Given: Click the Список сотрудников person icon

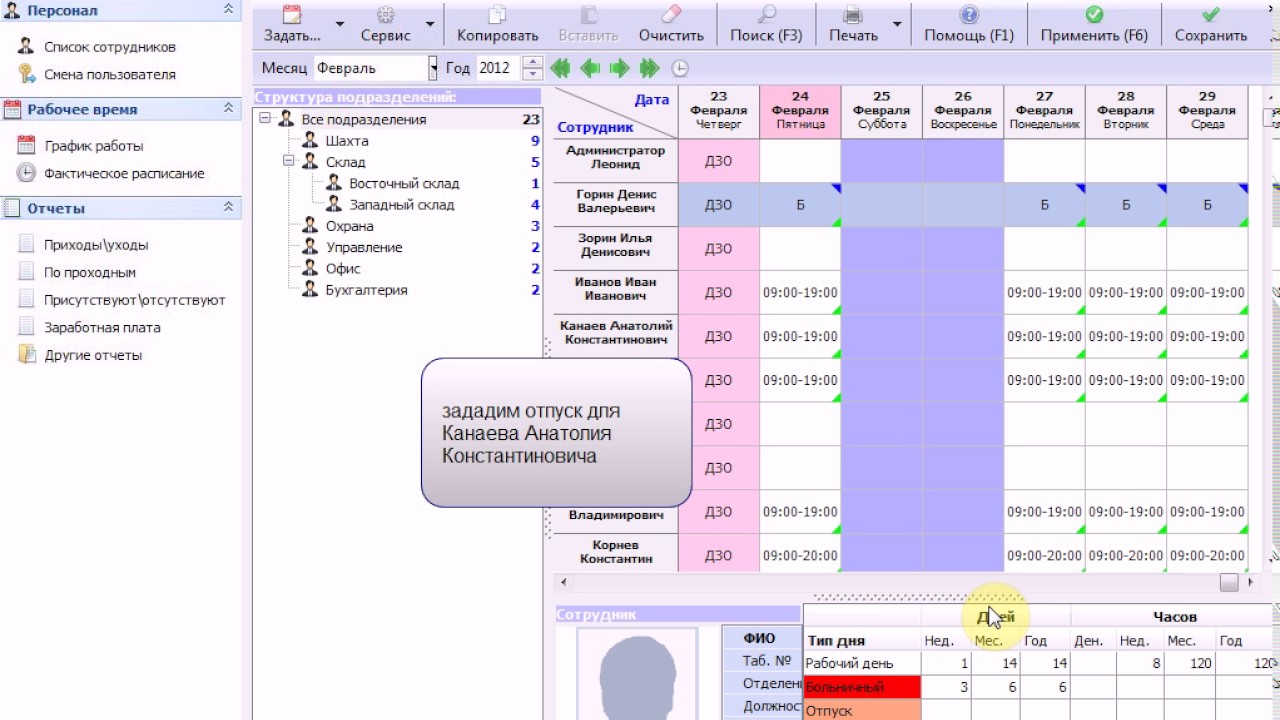Looking at the screenshot, I should click(x=26, y=46).
